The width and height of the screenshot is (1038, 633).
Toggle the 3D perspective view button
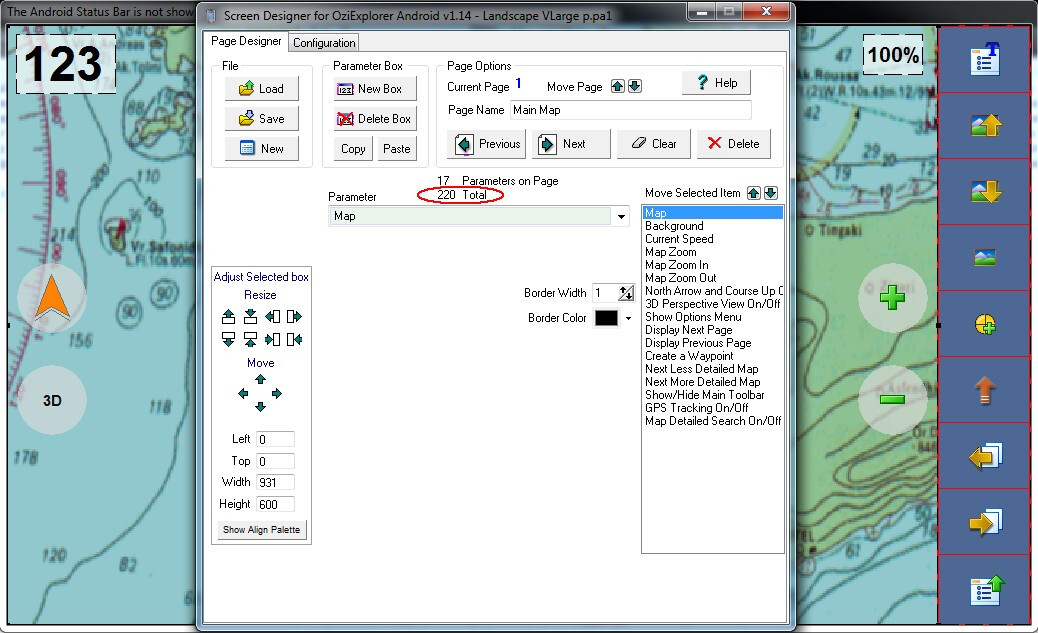click(x=52, y=400)
